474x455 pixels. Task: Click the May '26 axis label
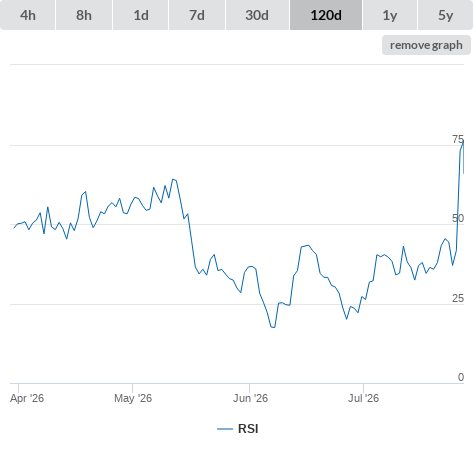(133, 398)
